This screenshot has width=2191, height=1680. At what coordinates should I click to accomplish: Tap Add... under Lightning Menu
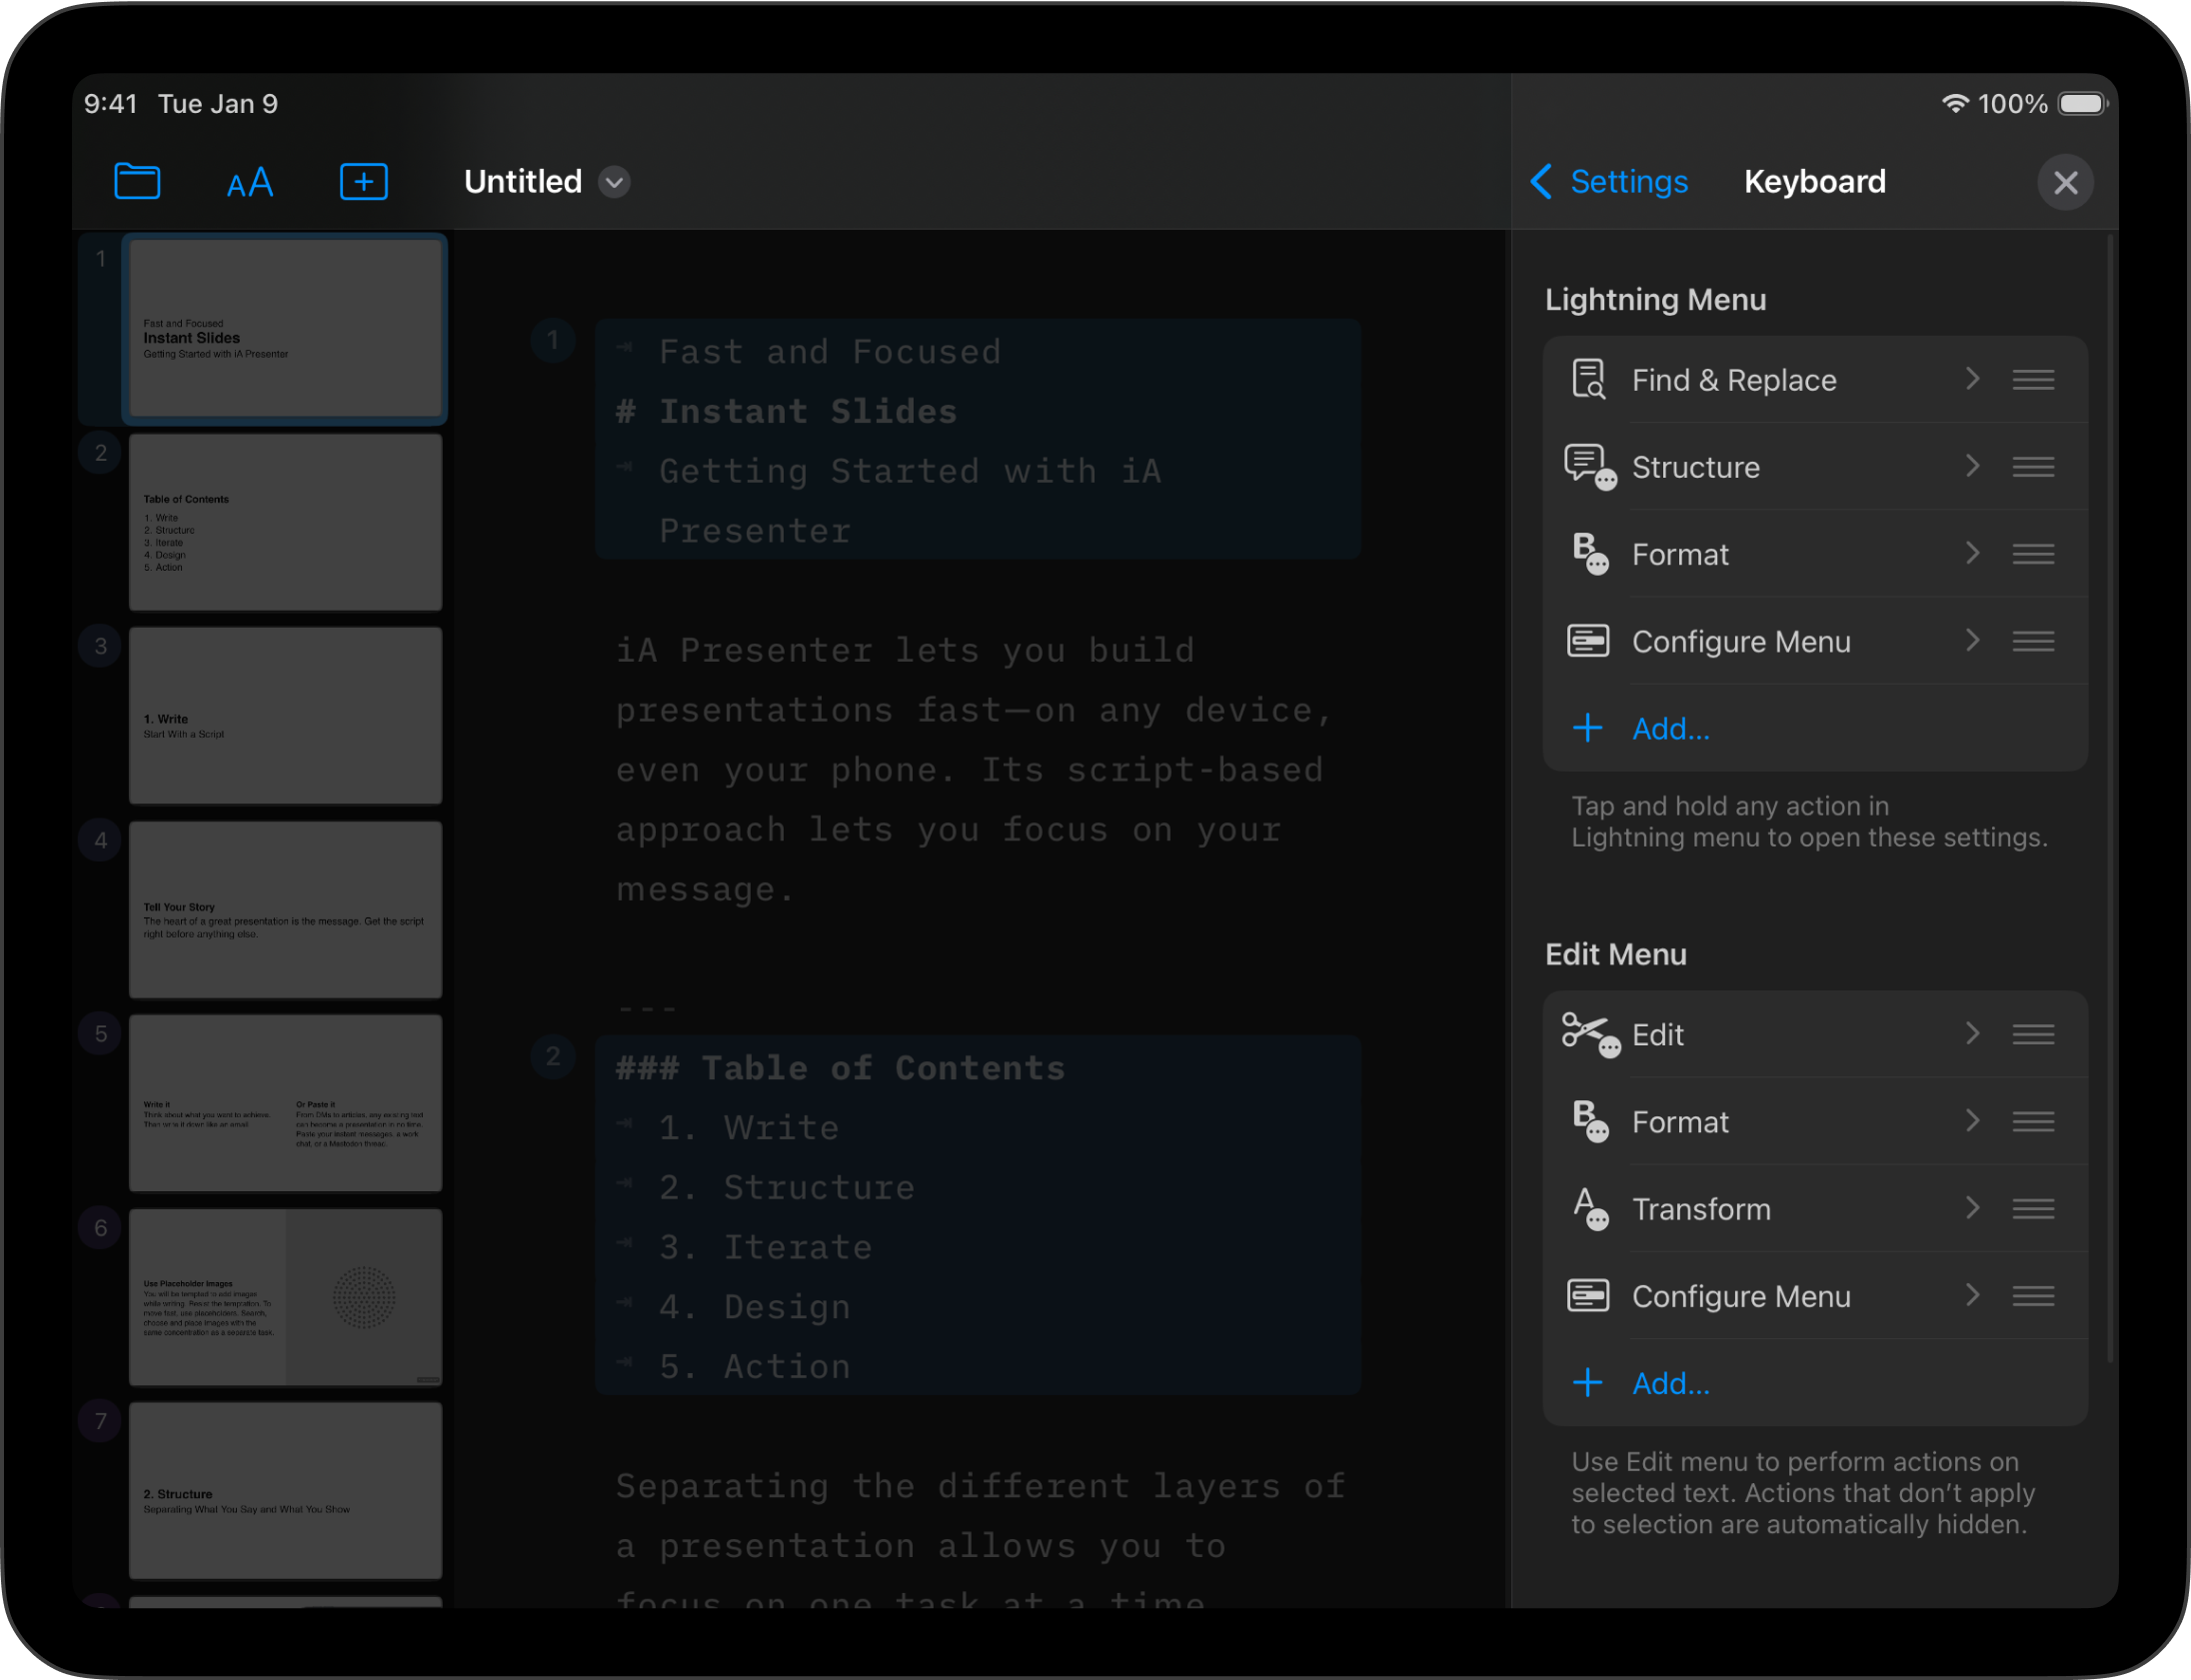[x=1669, y=729]
